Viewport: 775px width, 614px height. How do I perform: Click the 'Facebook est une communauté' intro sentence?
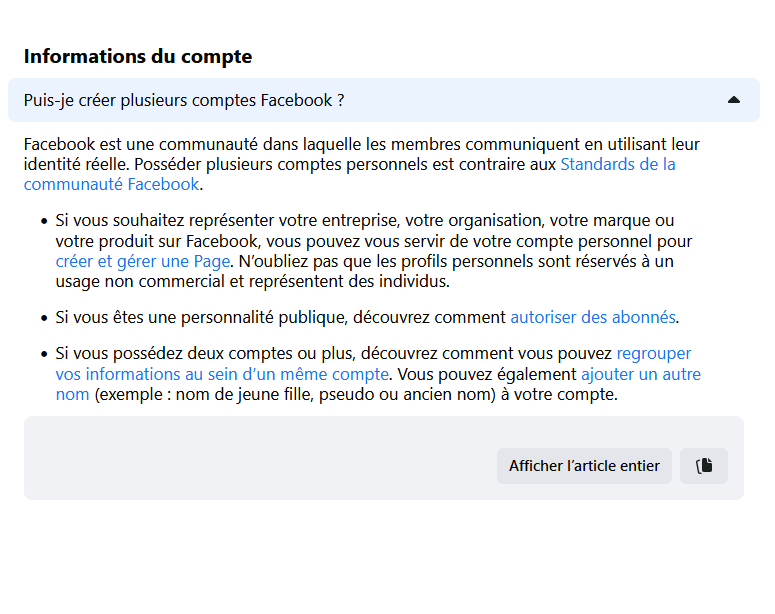pyautogui.click(x=200, y=144)
